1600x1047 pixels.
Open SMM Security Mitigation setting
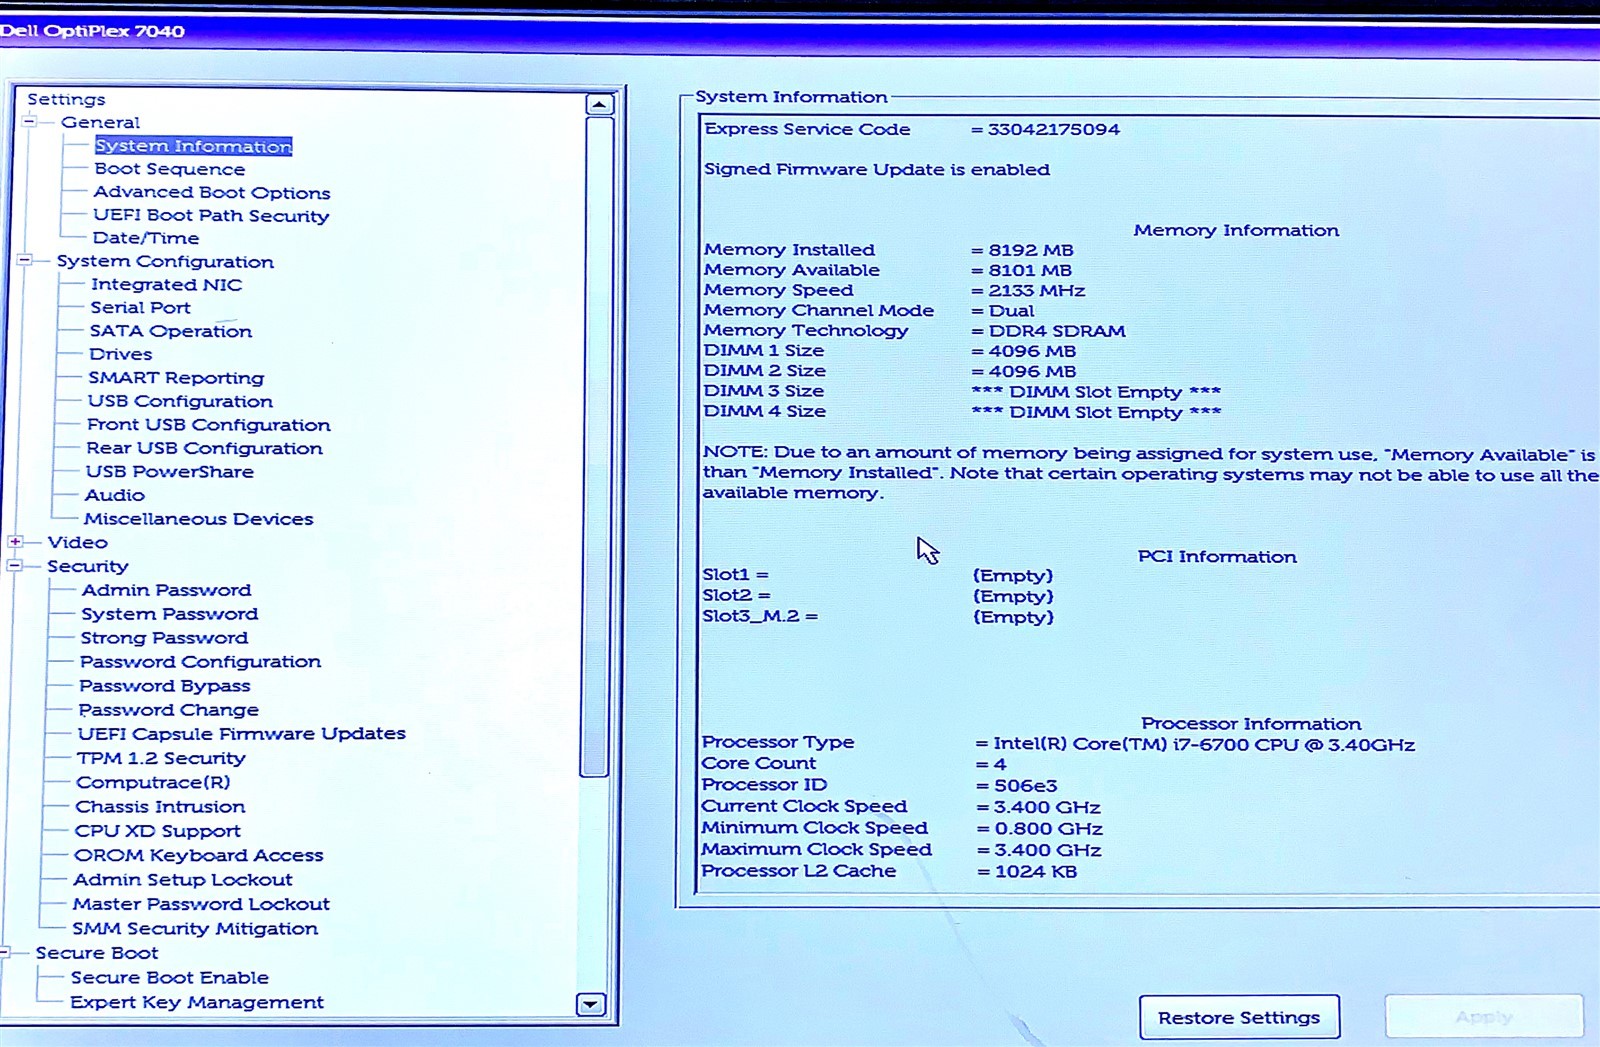pos(195,928)
